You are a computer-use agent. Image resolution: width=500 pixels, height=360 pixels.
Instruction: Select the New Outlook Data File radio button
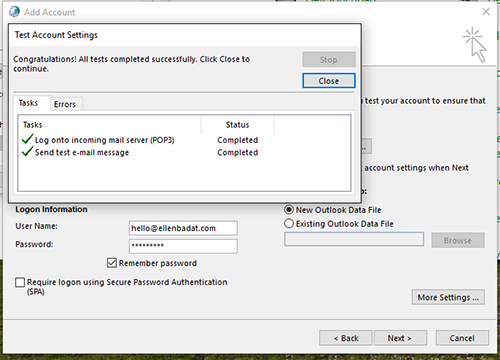pos(289,210)
